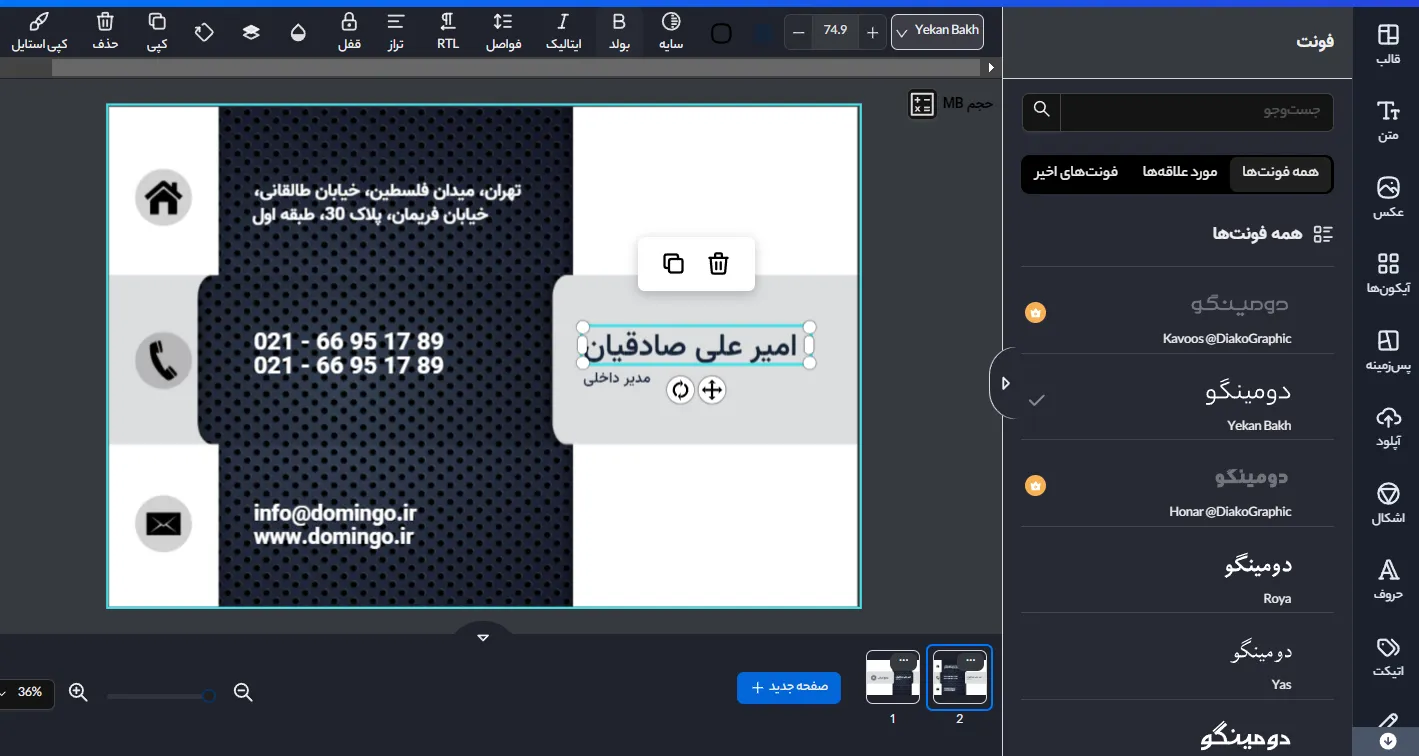
Task: Click the zoom-out magnifier icon
Action: (x=242, y=692)
